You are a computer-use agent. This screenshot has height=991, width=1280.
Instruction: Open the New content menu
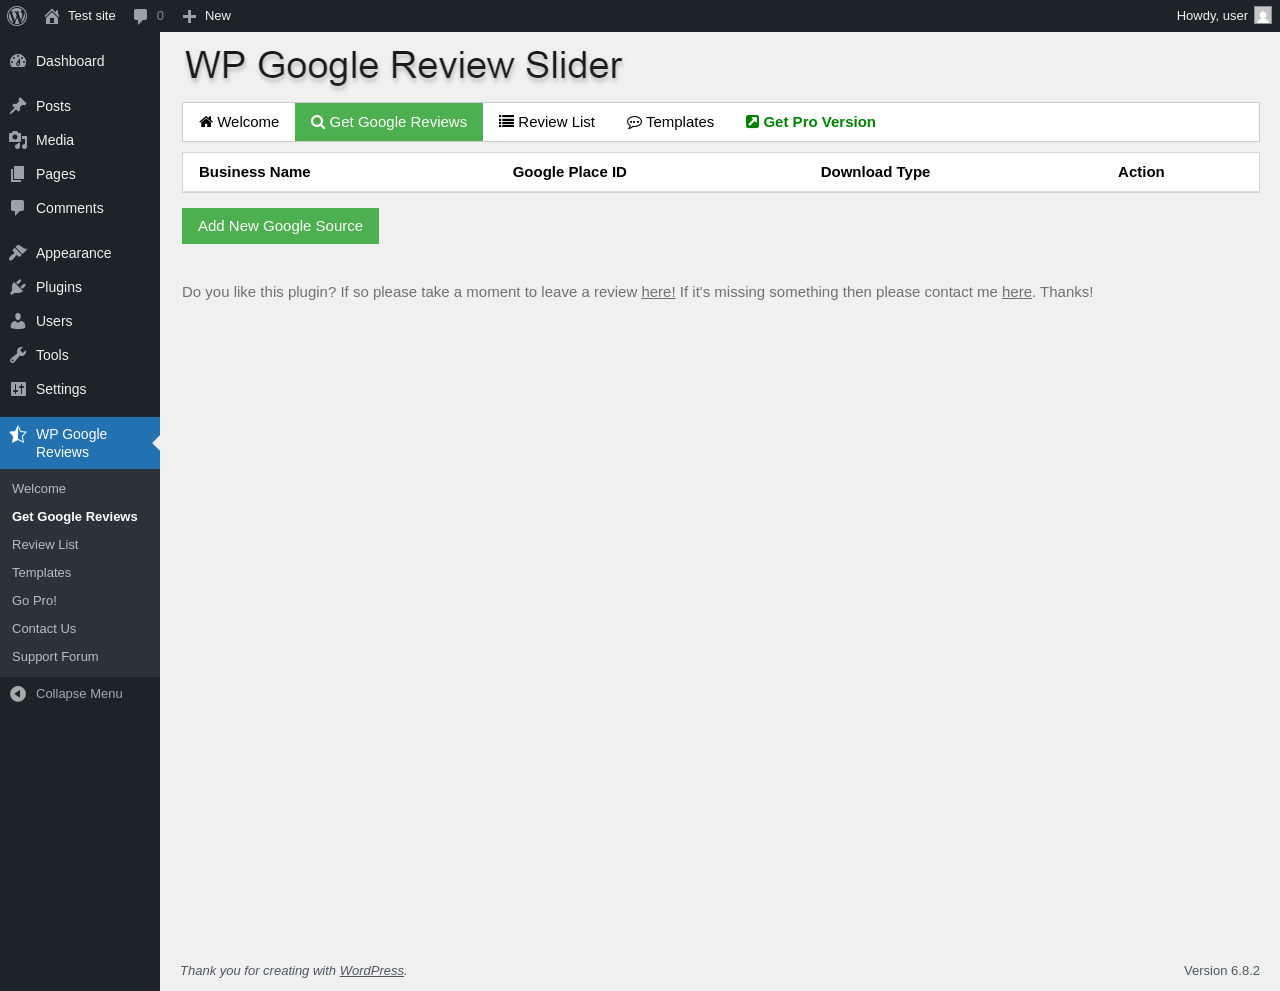point(206,16)
